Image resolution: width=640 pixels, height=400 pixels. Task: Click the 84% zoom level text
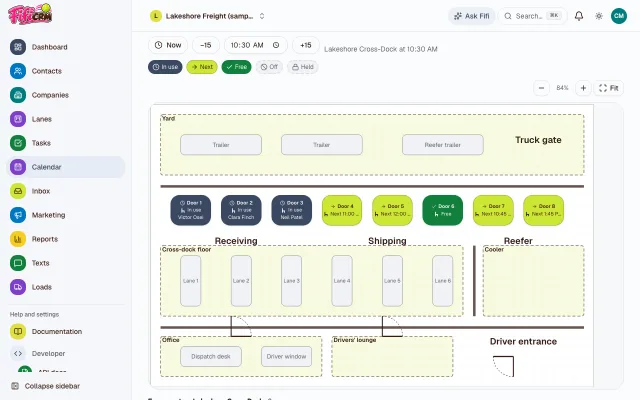click(562, 88)
